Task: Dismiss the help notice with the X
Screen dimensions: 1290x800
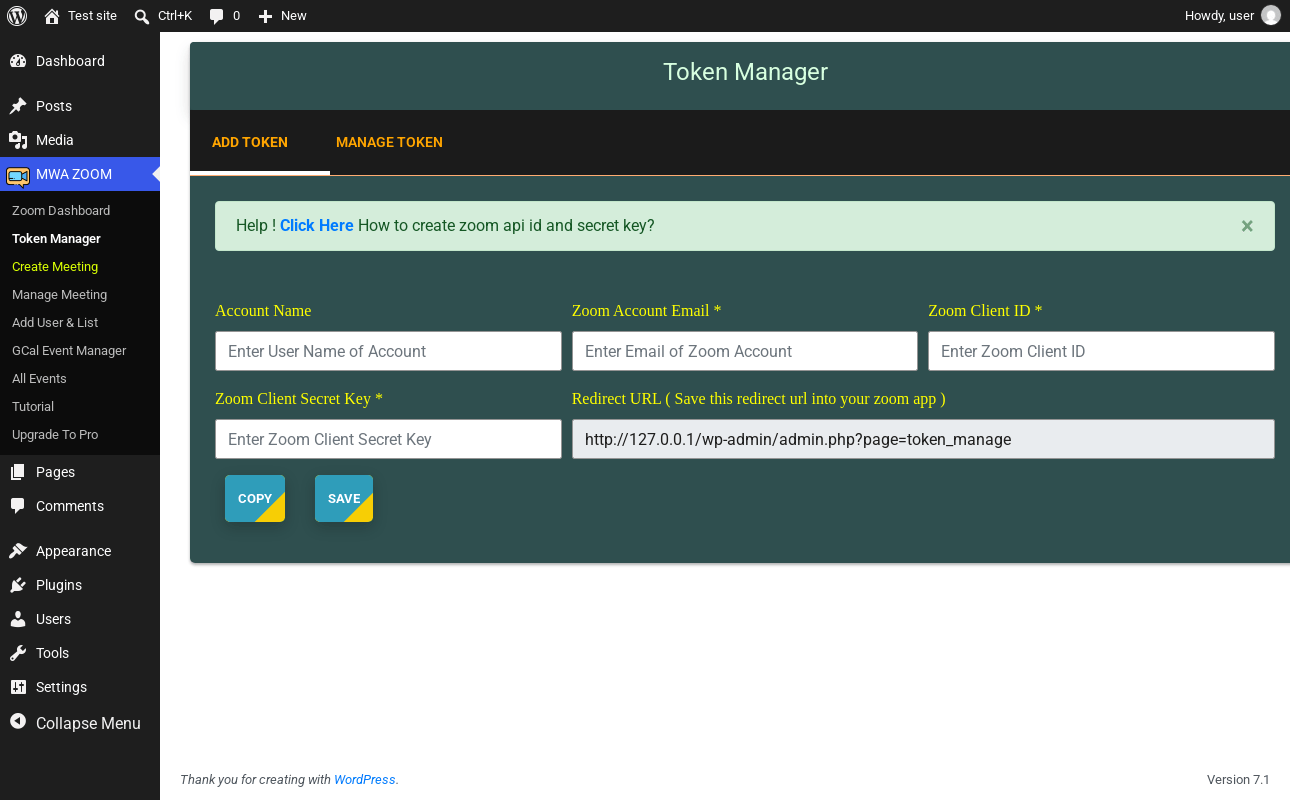Action: tap(1247, 226)
